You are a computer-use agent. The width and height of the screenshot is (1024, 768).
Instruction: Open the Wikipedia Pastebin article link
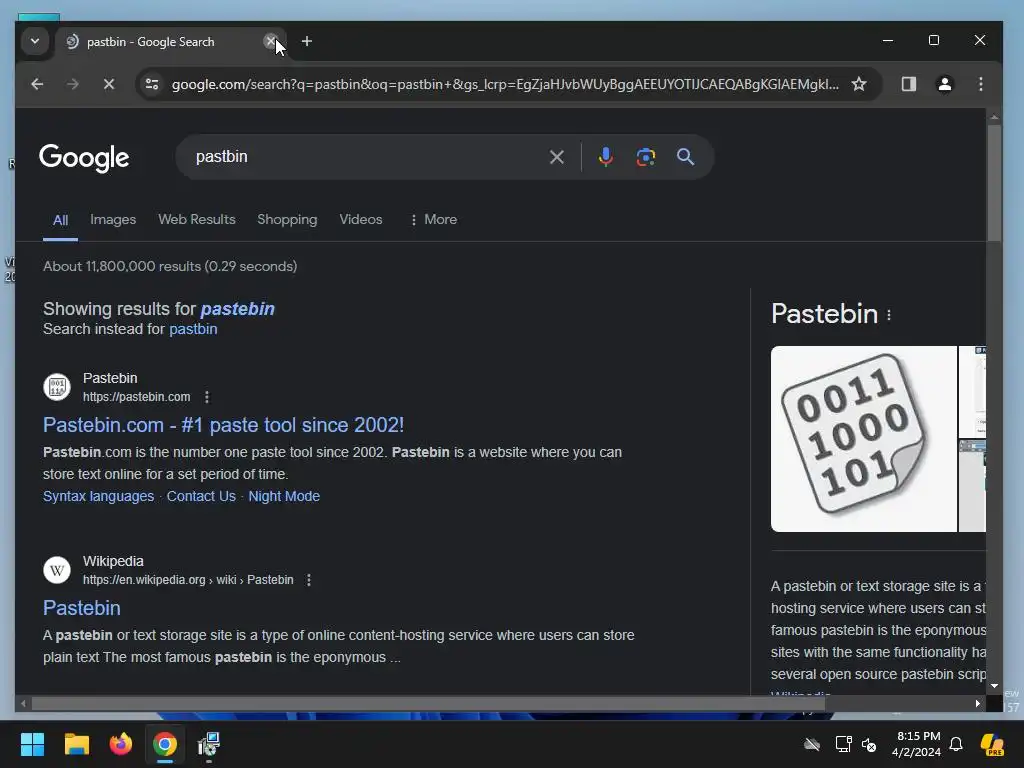point(82,608)
